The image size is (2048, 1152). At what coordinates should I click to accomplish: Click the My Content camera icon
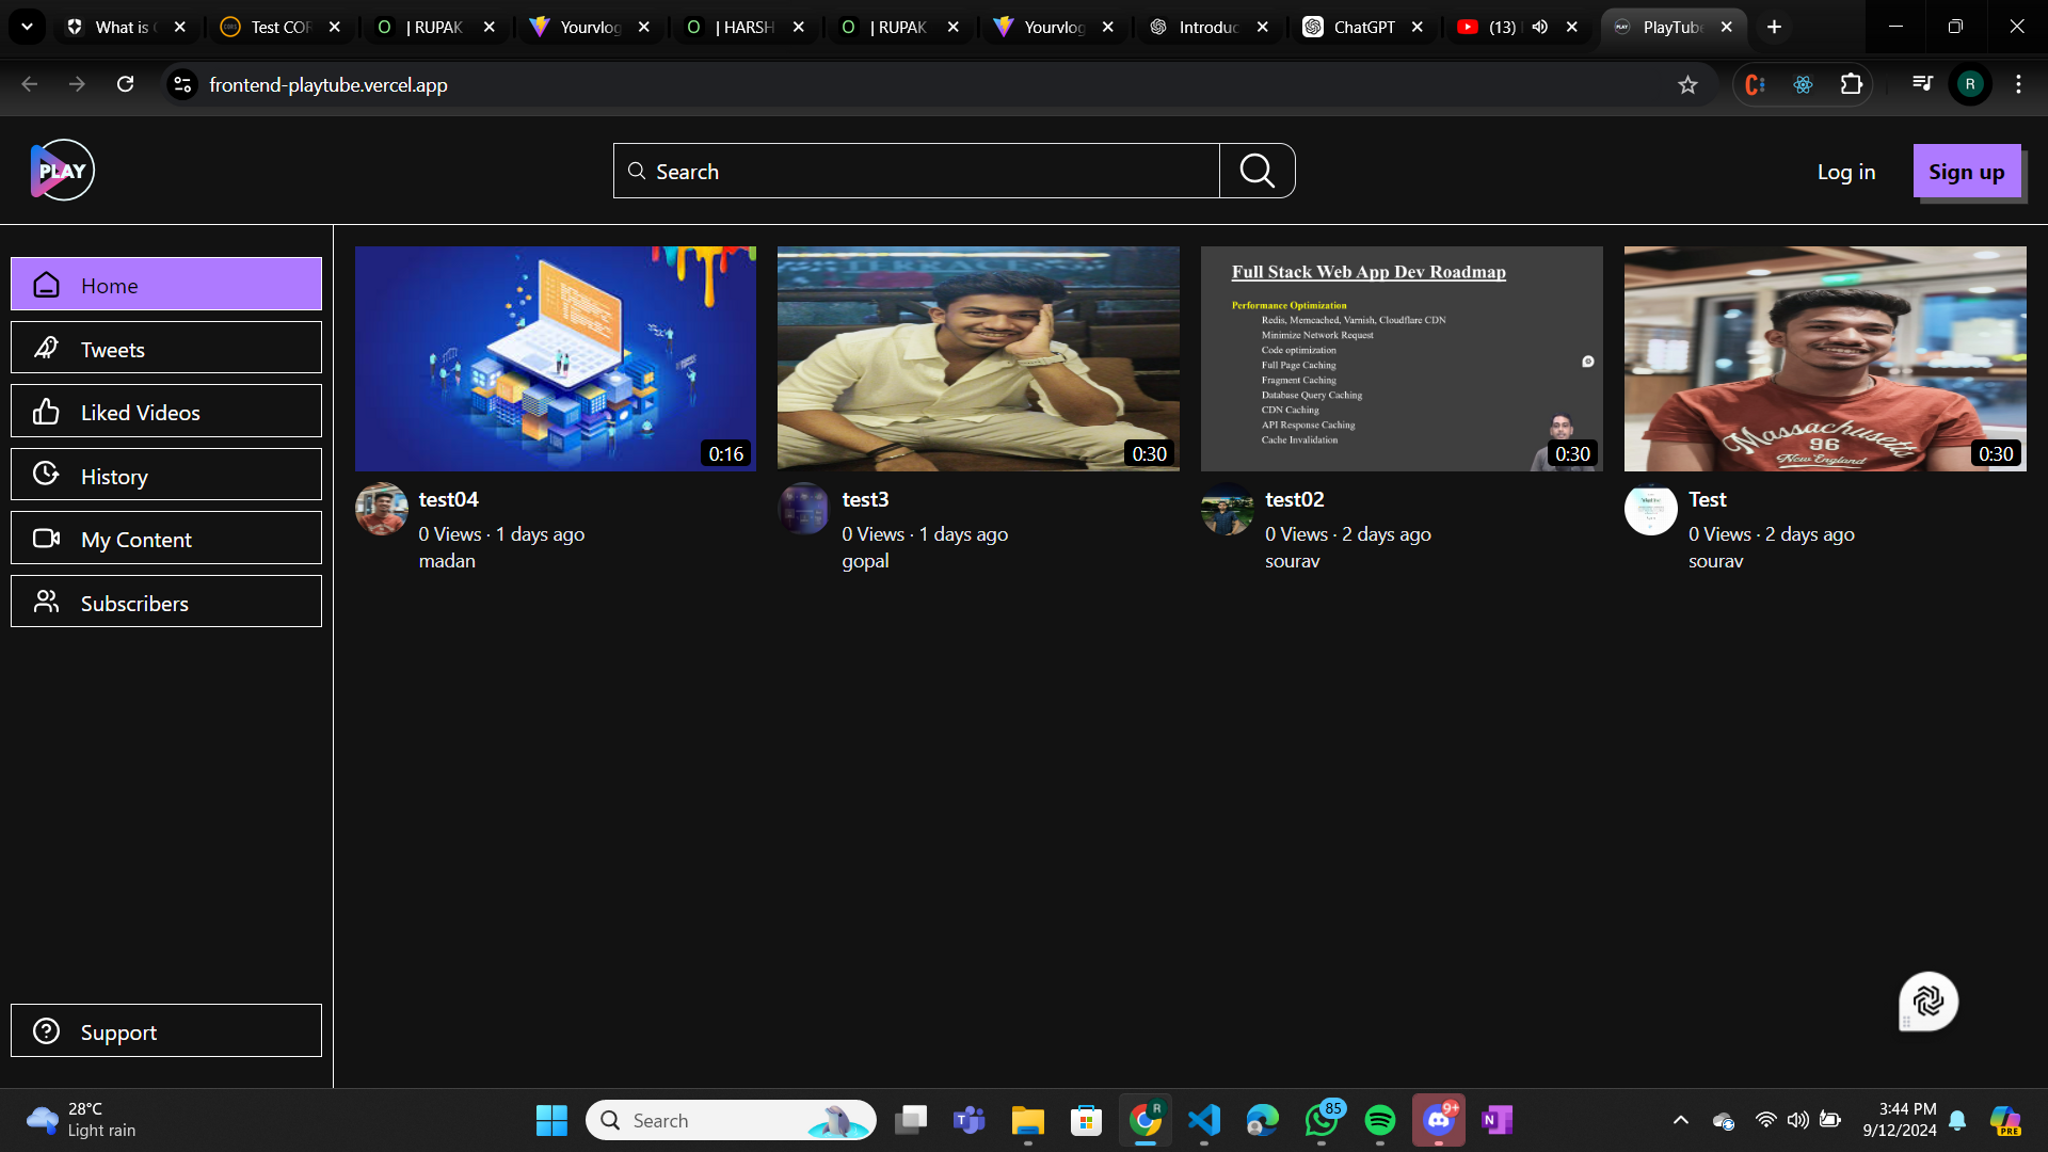pos(46,538)
